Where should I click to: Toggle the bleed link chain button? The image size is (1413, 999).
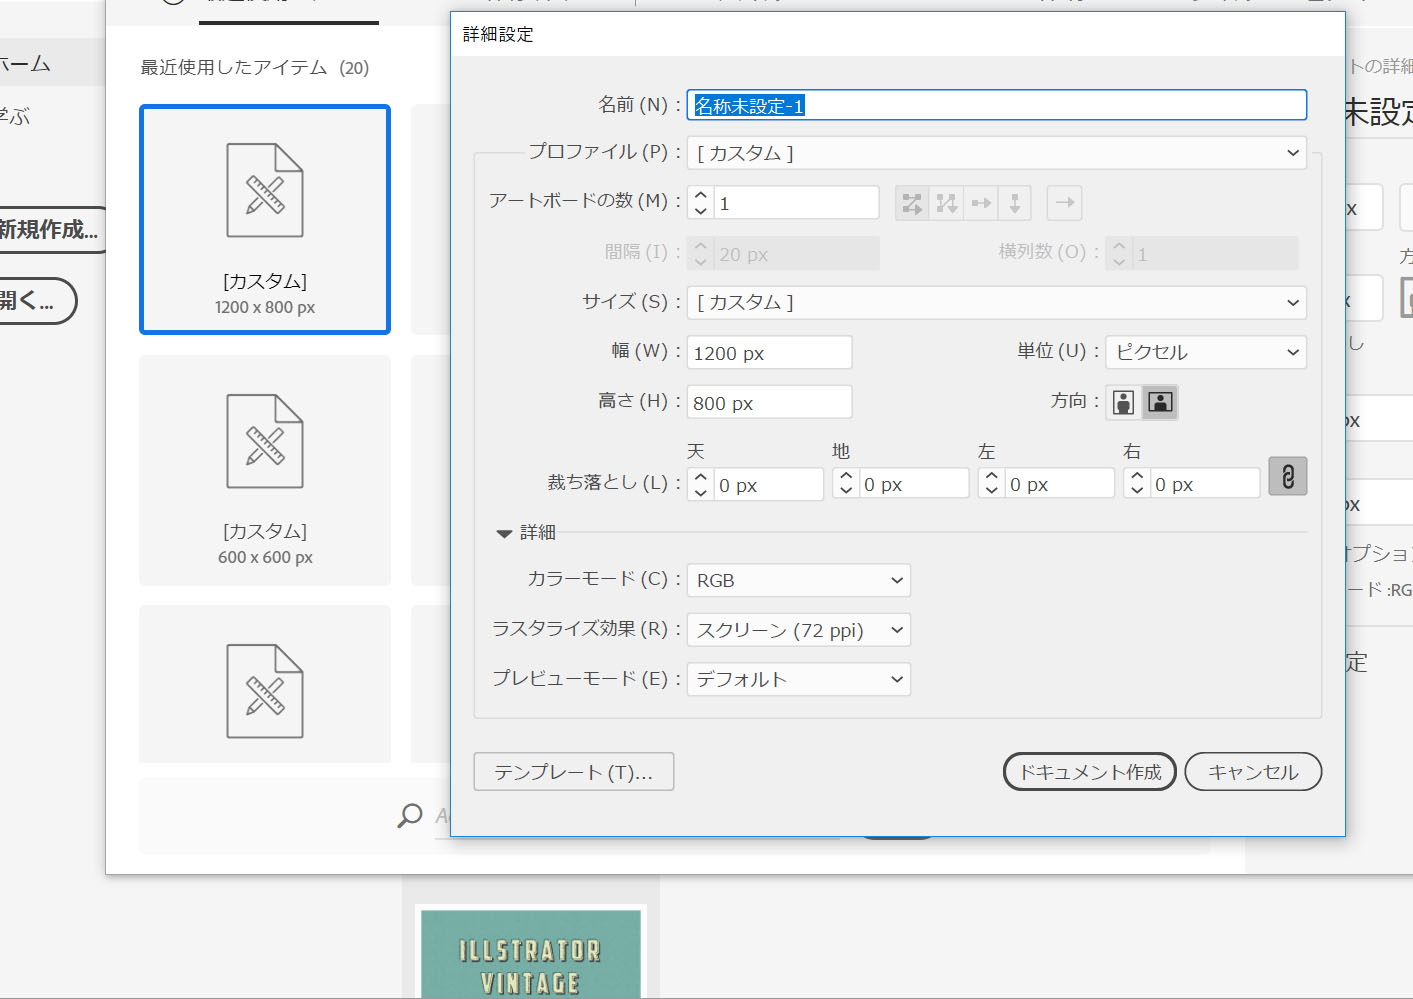[1287, 477]
